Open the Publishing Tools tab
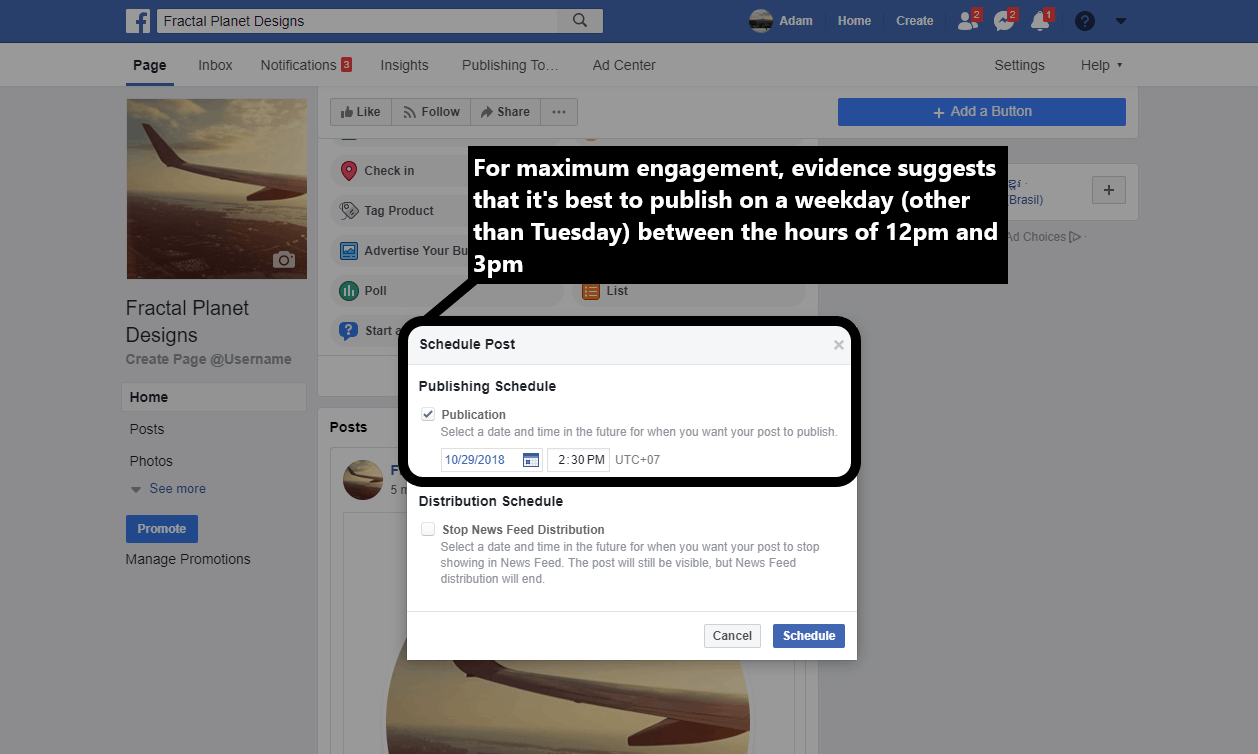 pos(510,65)
